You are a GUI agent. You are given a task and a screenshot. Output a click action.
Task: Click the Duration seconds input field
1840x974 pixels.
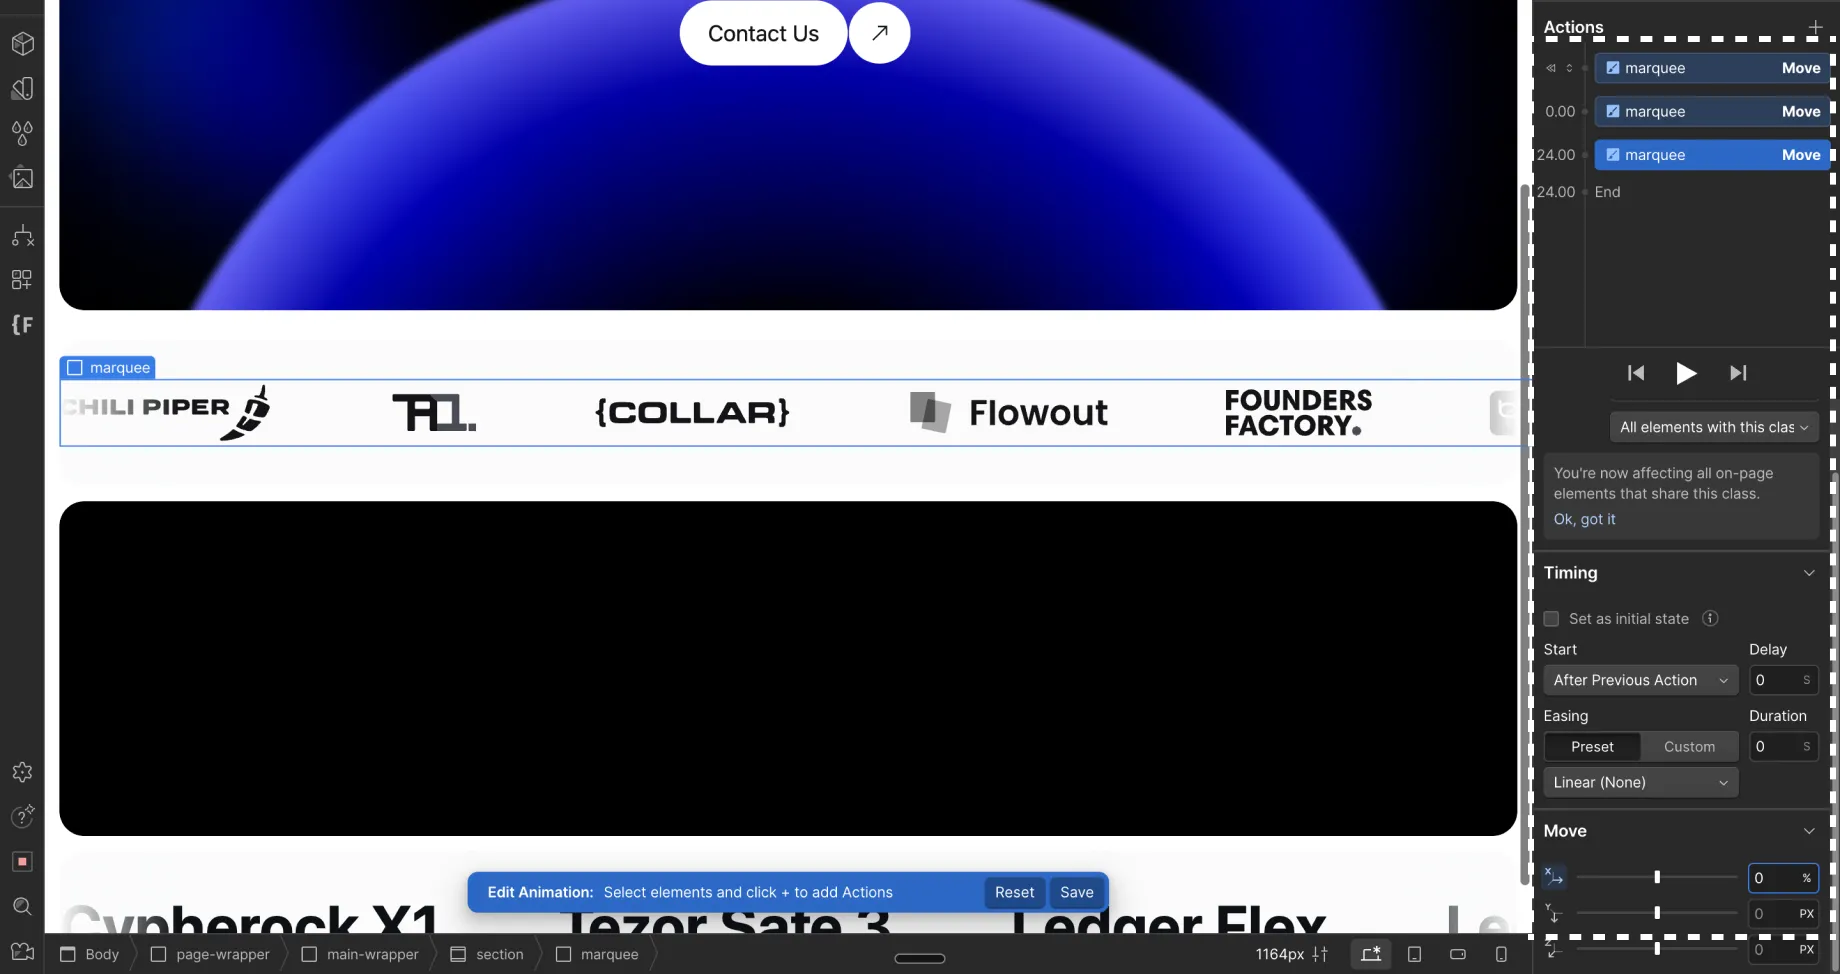(1783, 747)
